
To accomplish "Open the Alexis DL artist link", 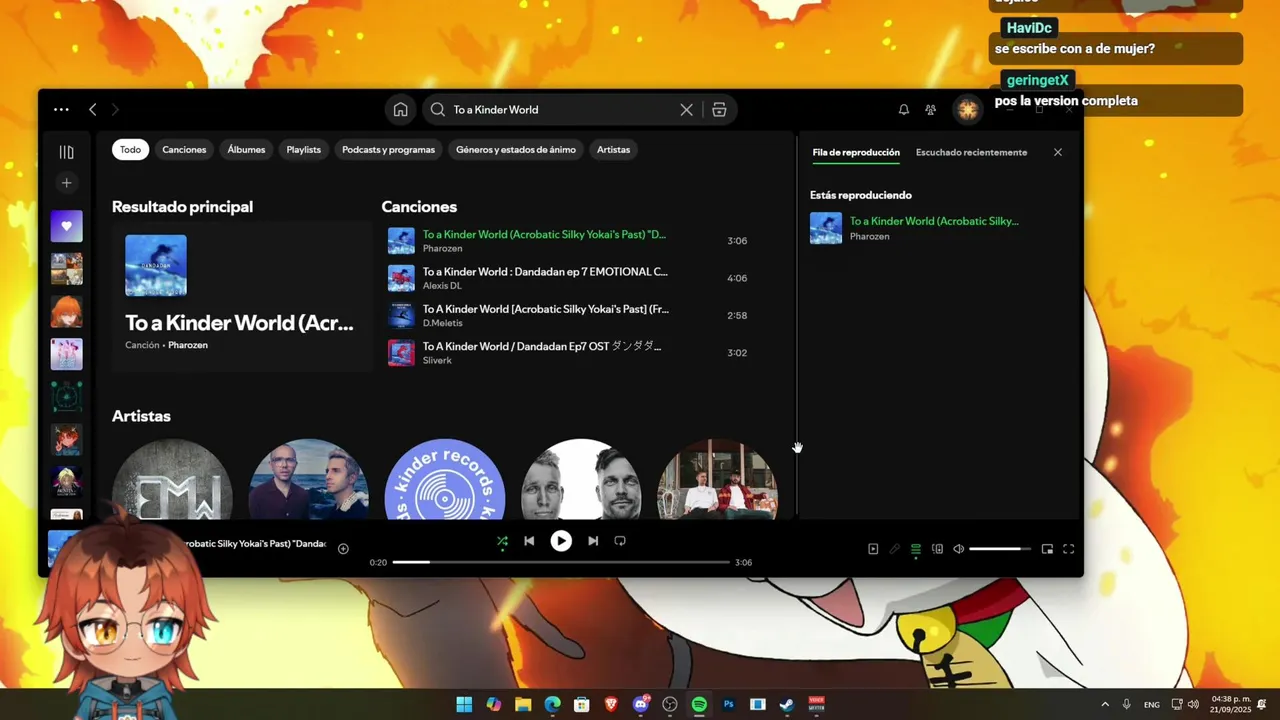I will click(x=442, y=286).
